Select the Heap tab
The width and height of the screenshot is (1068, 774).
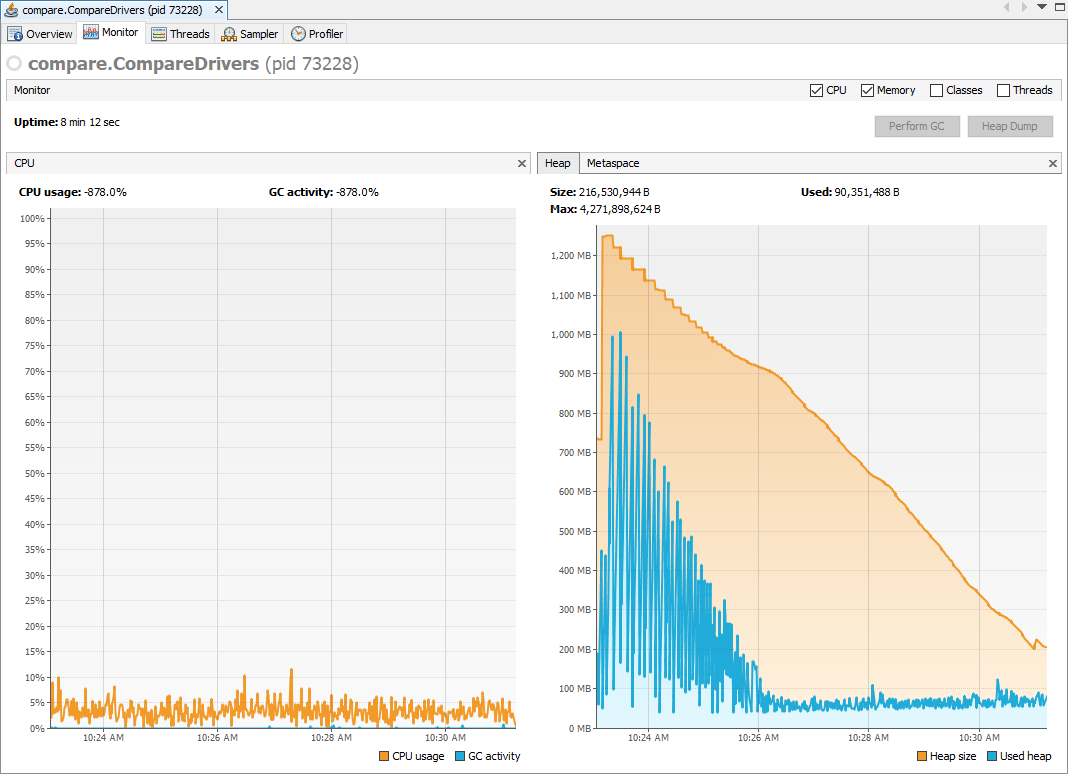[558, 163]
